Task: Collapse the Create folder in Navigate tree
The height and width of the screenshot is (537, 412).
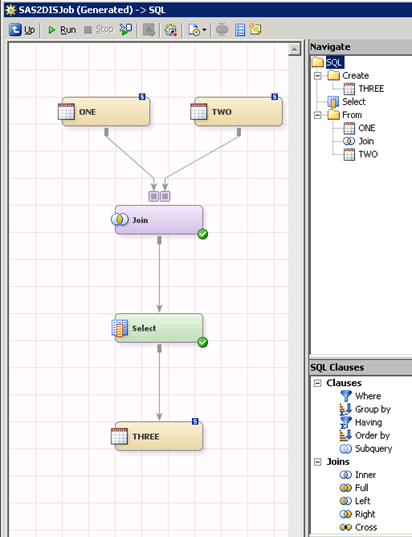Action: [317, 75]
